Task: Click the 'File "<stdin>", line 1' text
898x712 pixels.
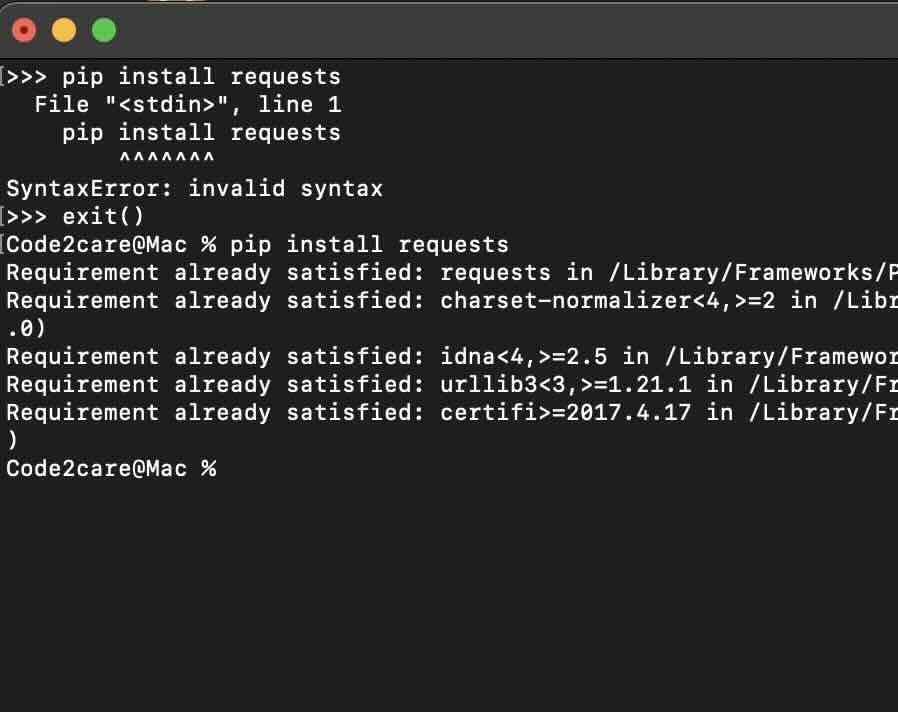Action: tap(188, 105)
